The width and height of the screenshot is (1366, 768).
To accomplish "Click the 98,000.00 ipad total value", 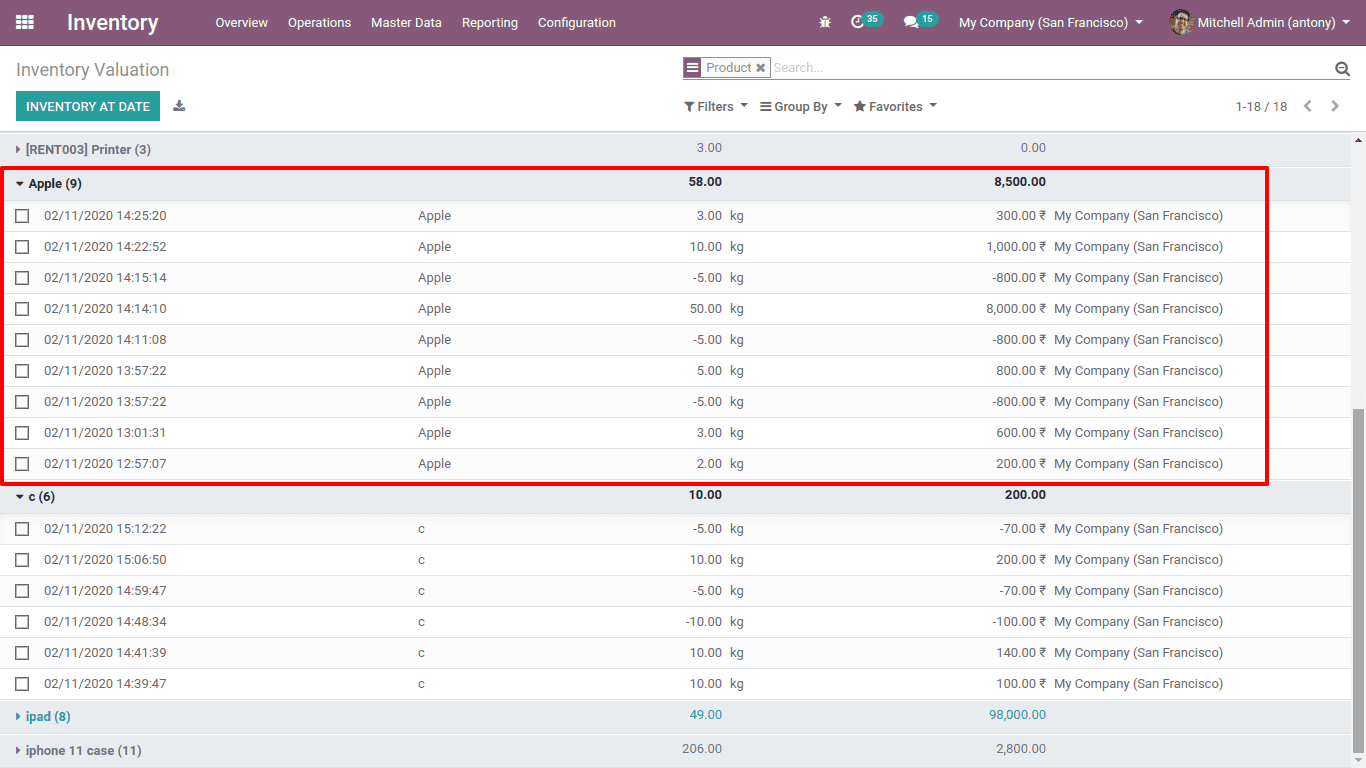I will point(1016,715).
